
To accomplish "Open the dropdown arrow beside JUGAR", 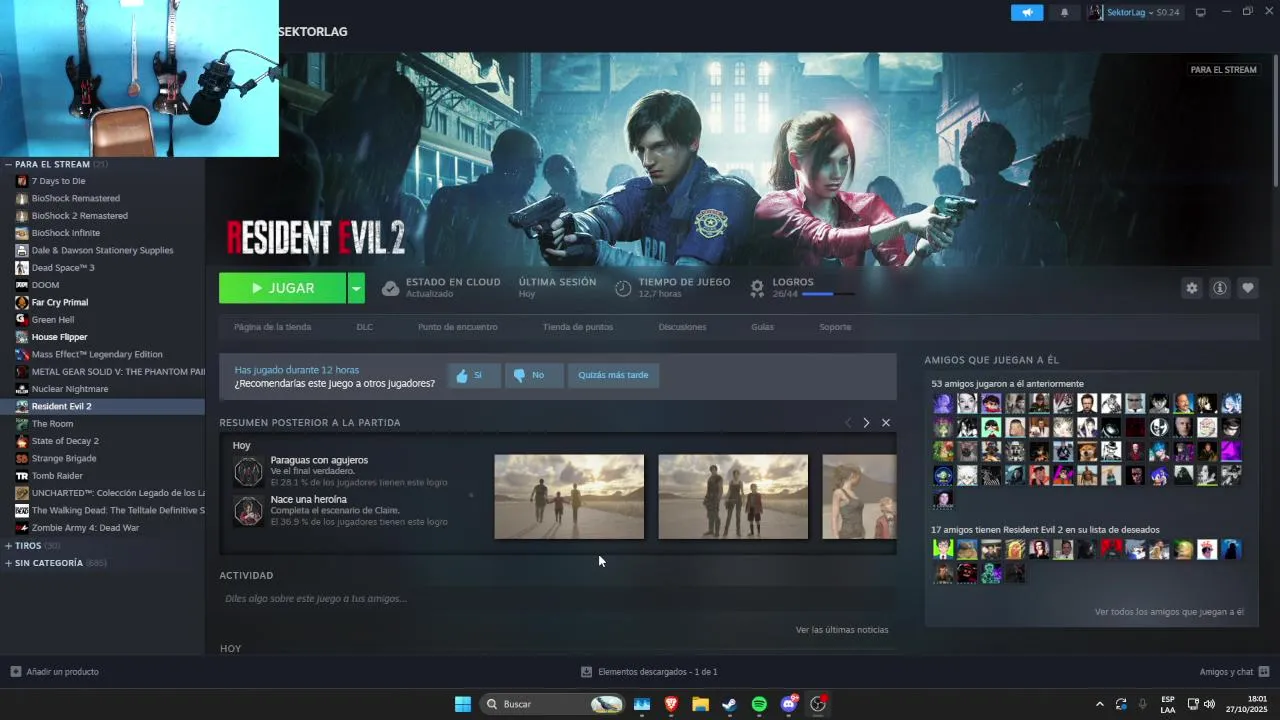I will tap(356, 288).
